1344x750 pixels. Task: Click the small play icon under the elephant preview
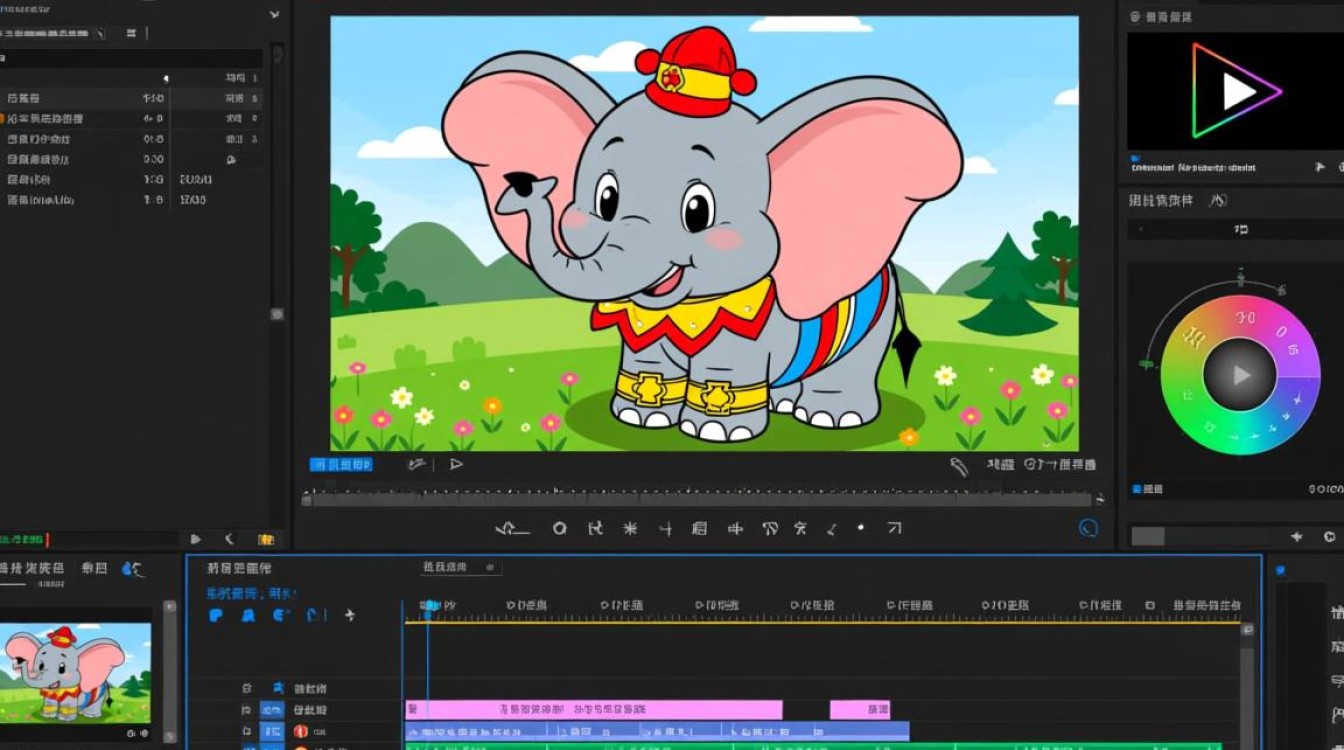click(456, 464)
